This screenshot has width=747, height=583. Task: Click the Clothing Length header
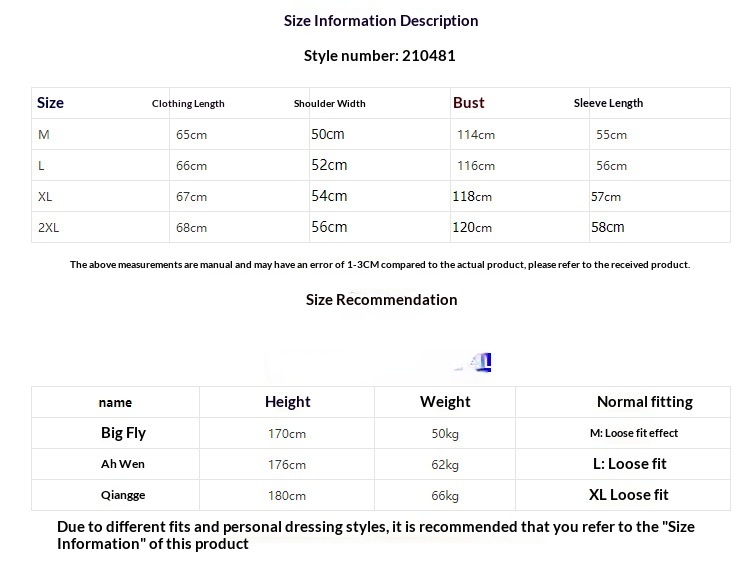[x=188, y=104]
